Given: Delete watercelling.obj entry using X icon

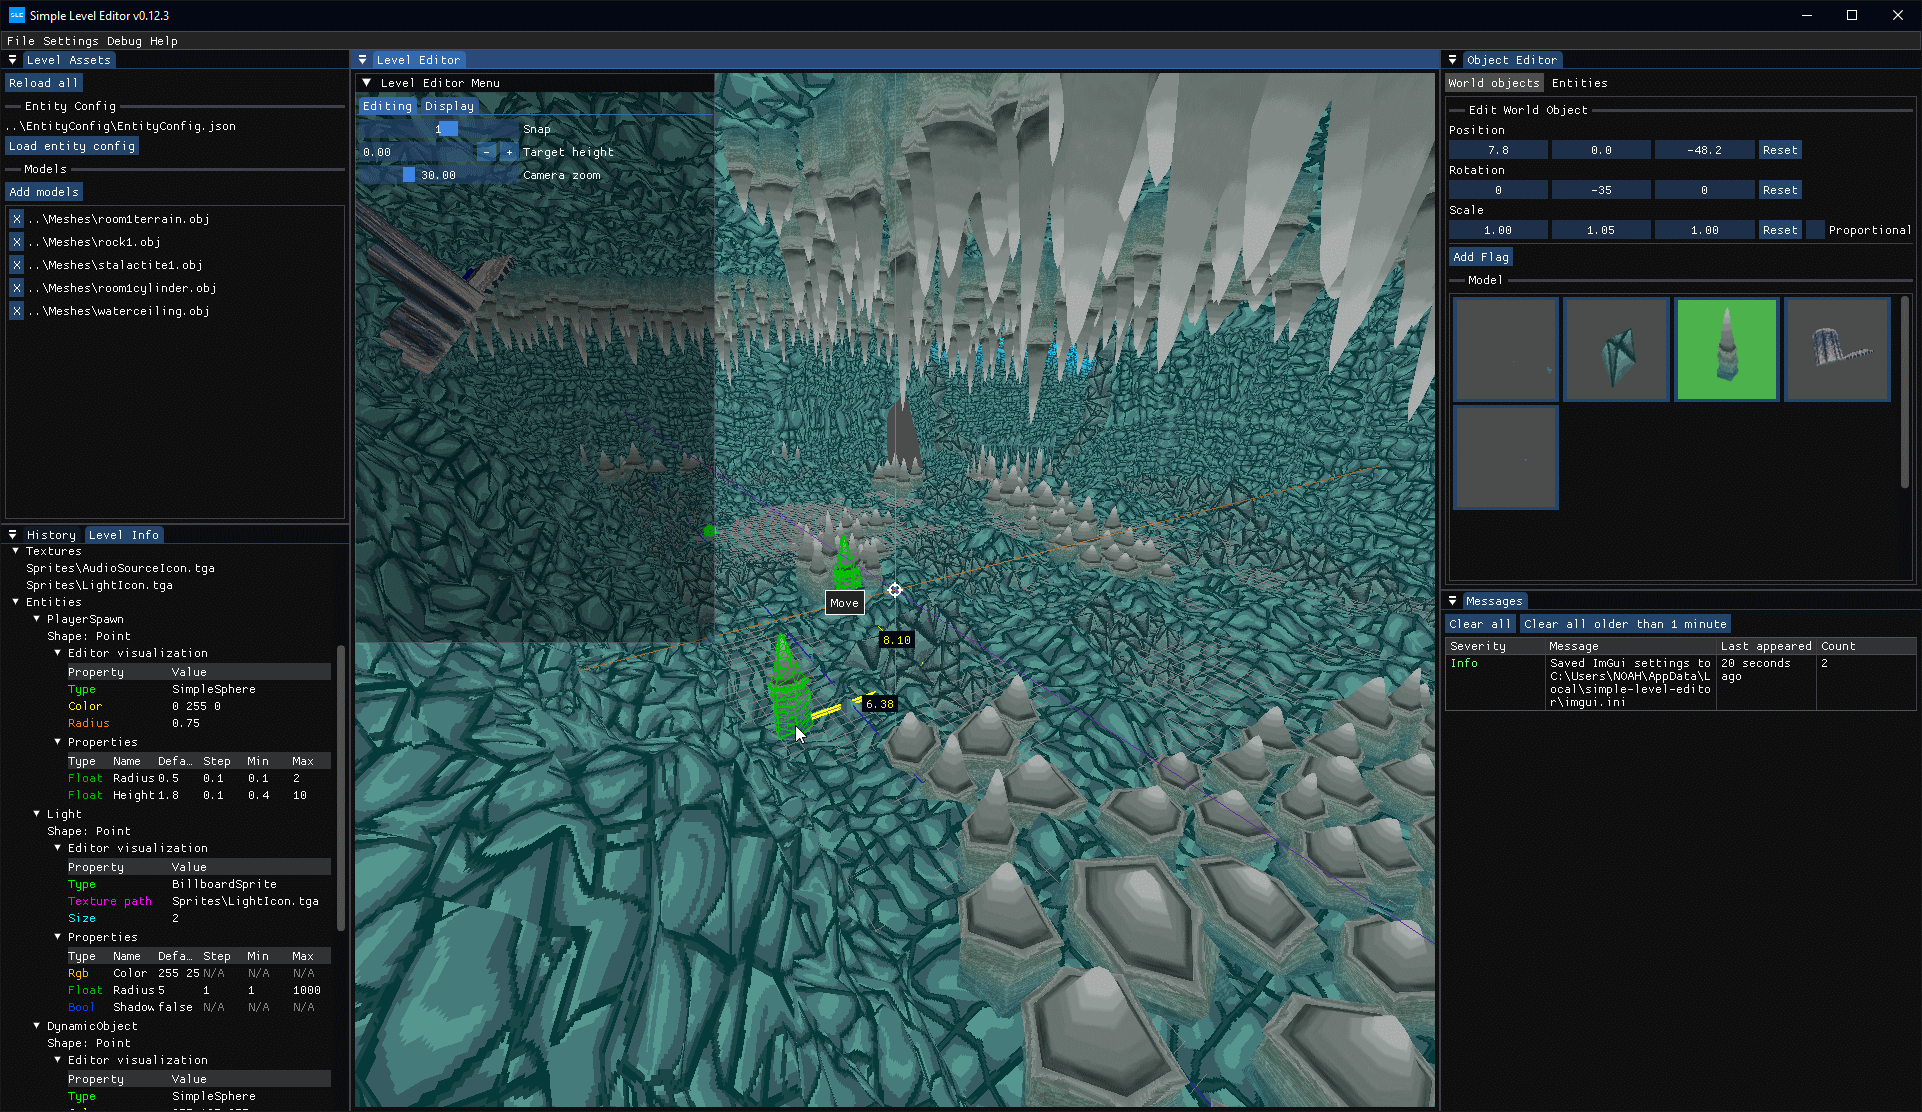Looking at the screenshot, I should click(x=17, y=311).
